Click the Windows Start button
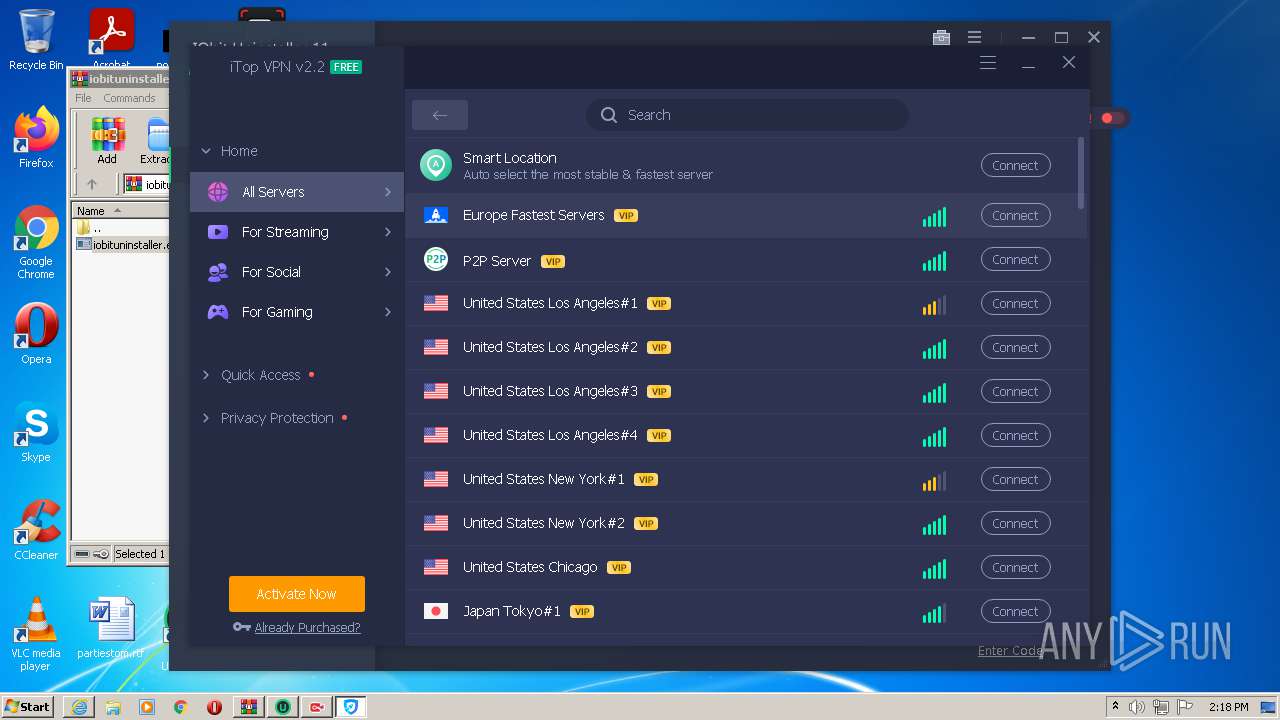The width and height of the screenshot is (1280, 720). tap(28, 706)
